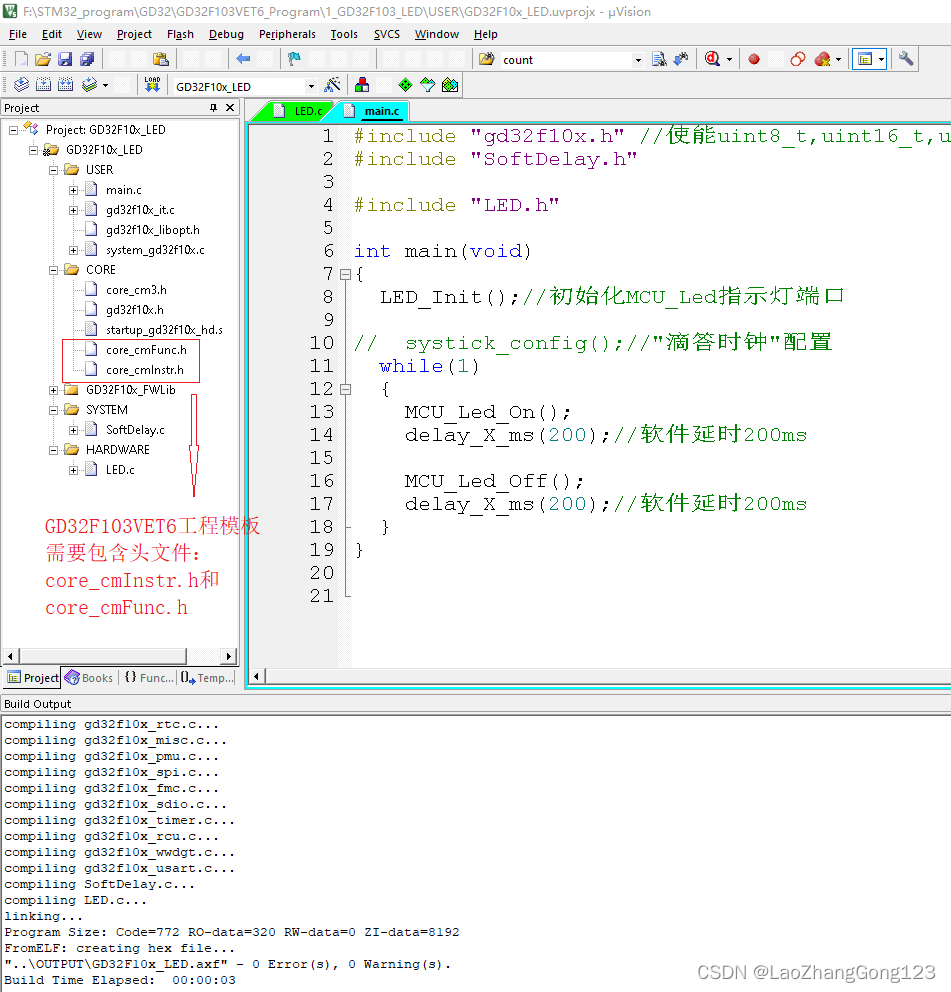Insert breakpoint with red dot icon
The image size is (951, 992).
coord(754,59)
